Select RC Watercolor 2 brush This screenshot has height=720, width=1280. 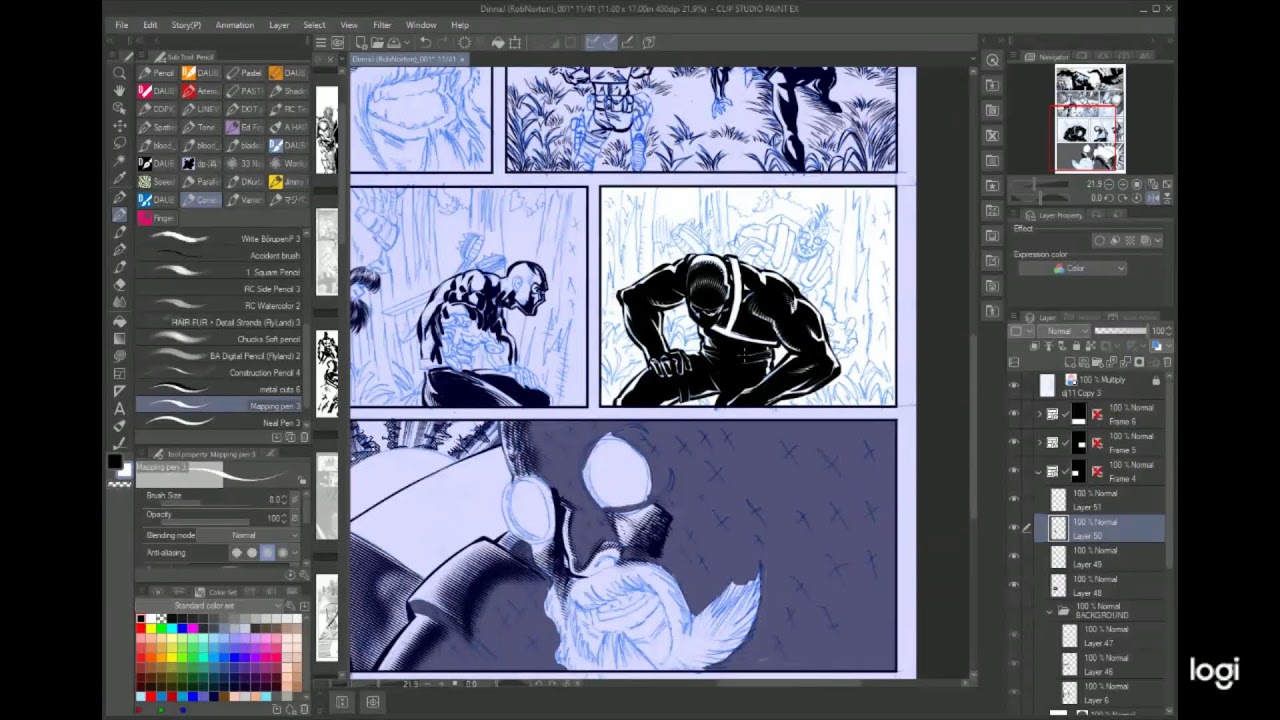point(220,305)
